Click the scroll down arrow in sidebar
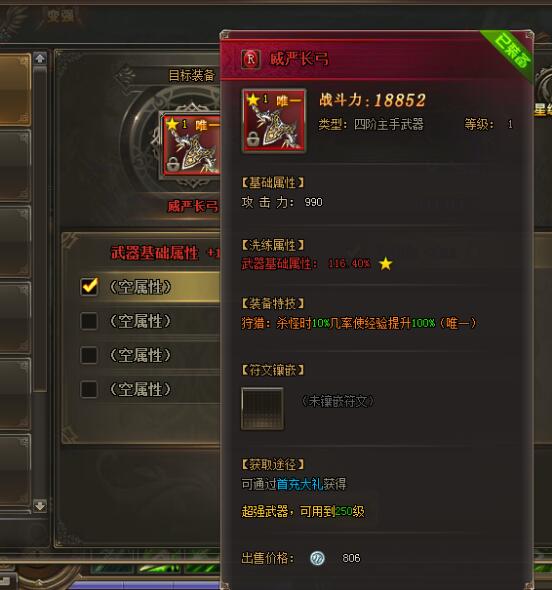The height and width of the screenshot is (590, 552). click(x=40, y=505)
